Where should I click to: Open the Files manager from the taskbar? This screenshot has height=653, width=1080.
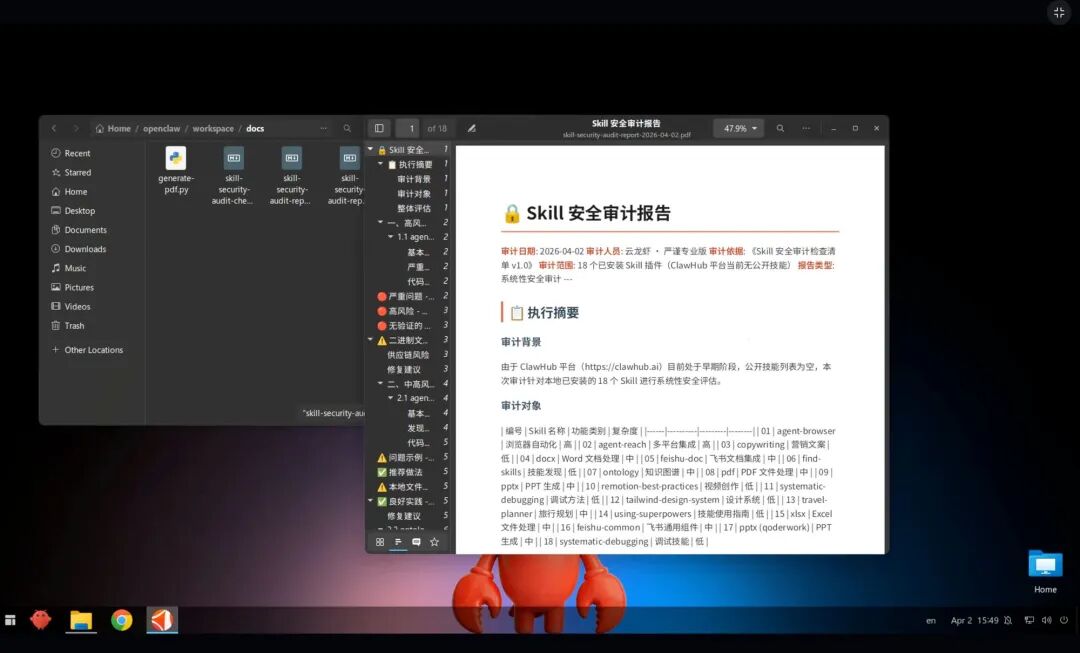(81, 620)
